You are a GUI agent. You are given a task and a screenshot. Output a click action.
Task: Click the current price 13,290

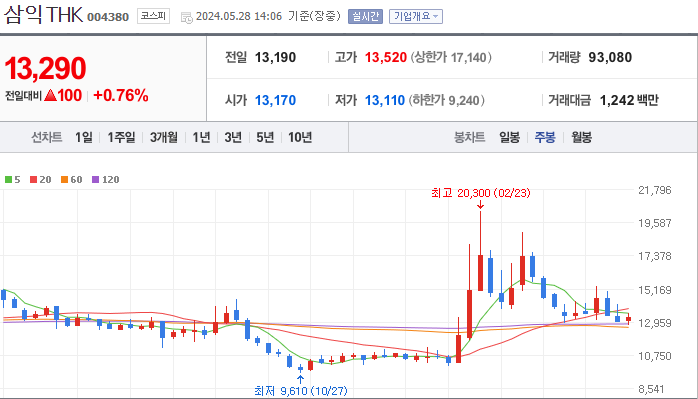click(x=45, y=69)
